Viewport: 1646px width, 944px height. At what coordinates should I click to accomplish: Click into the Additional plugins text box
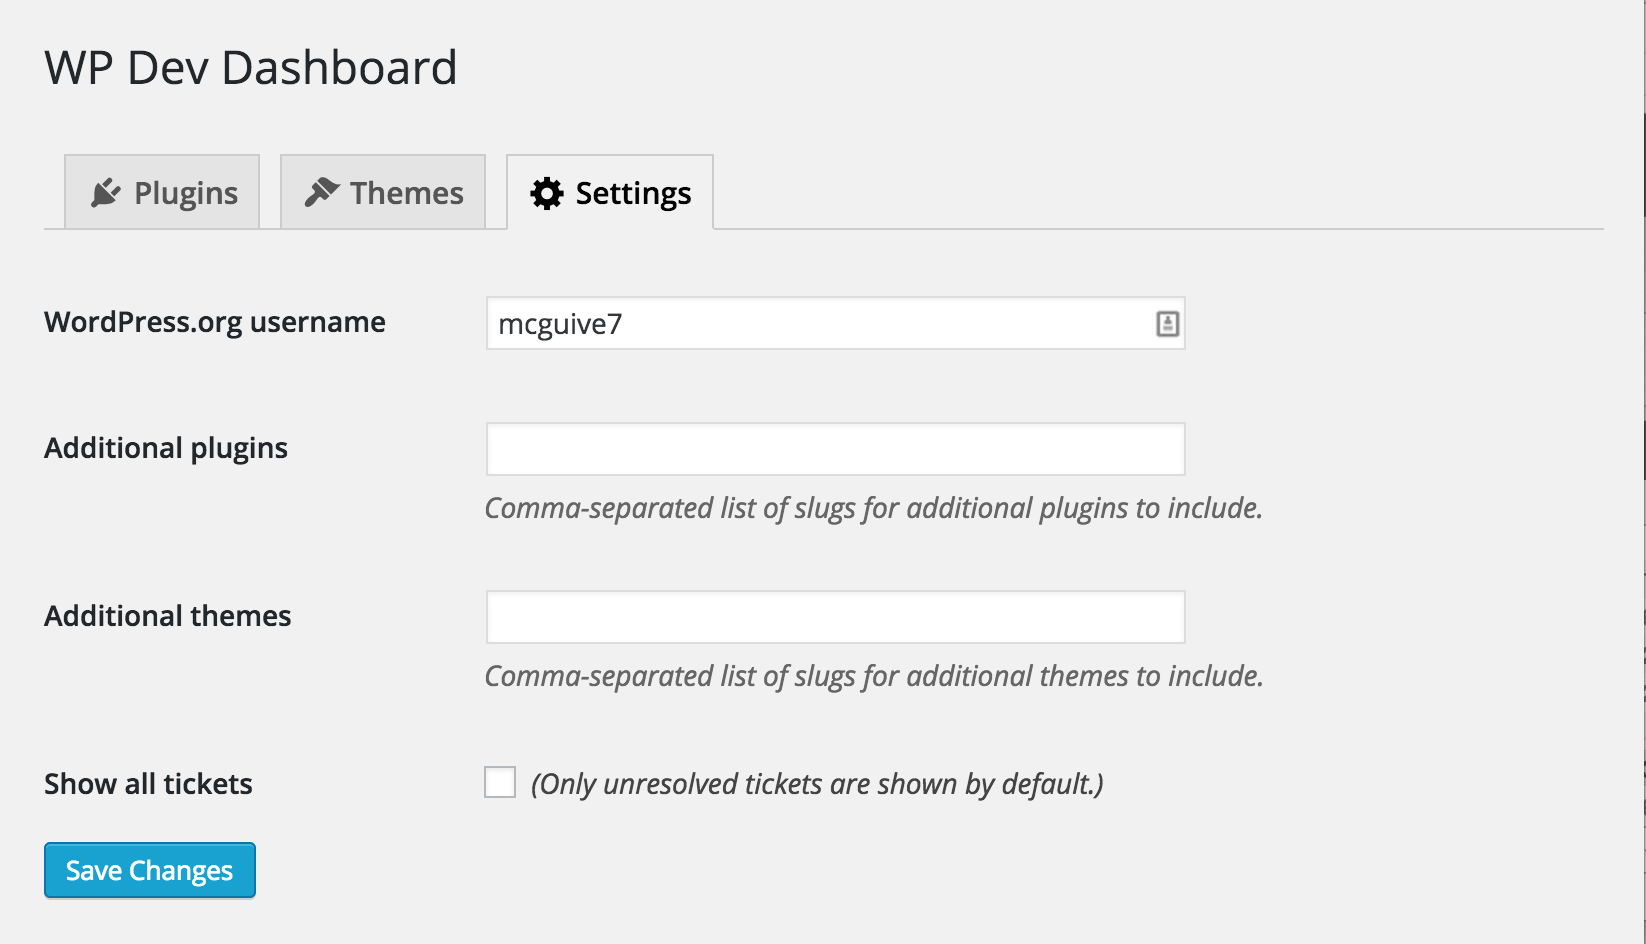click(836, 449)
